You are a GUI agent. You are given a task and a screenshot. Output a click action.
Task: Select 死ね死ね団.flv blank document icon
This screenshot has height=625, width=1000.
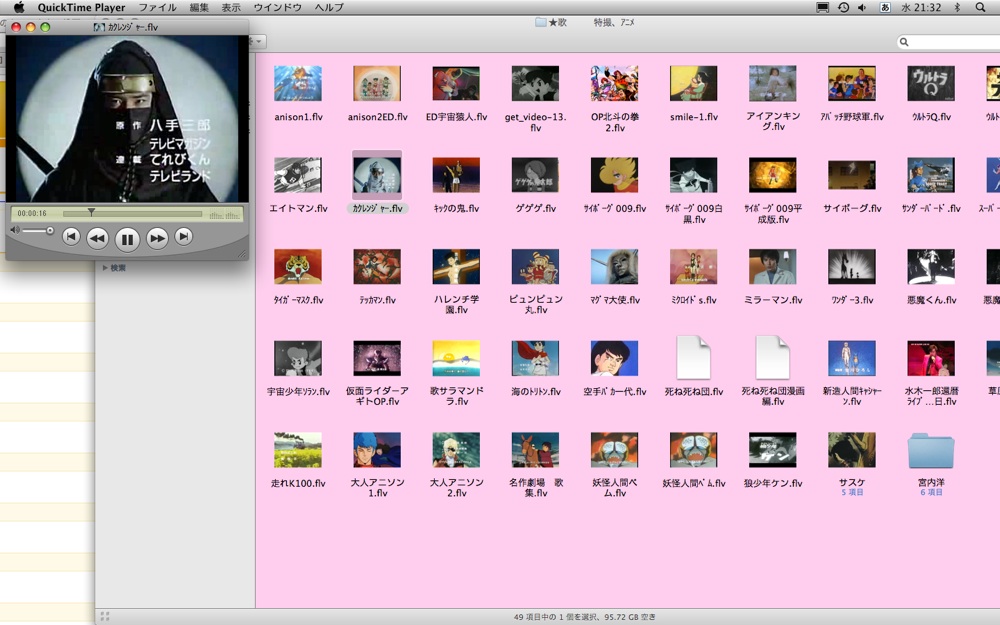693,358
